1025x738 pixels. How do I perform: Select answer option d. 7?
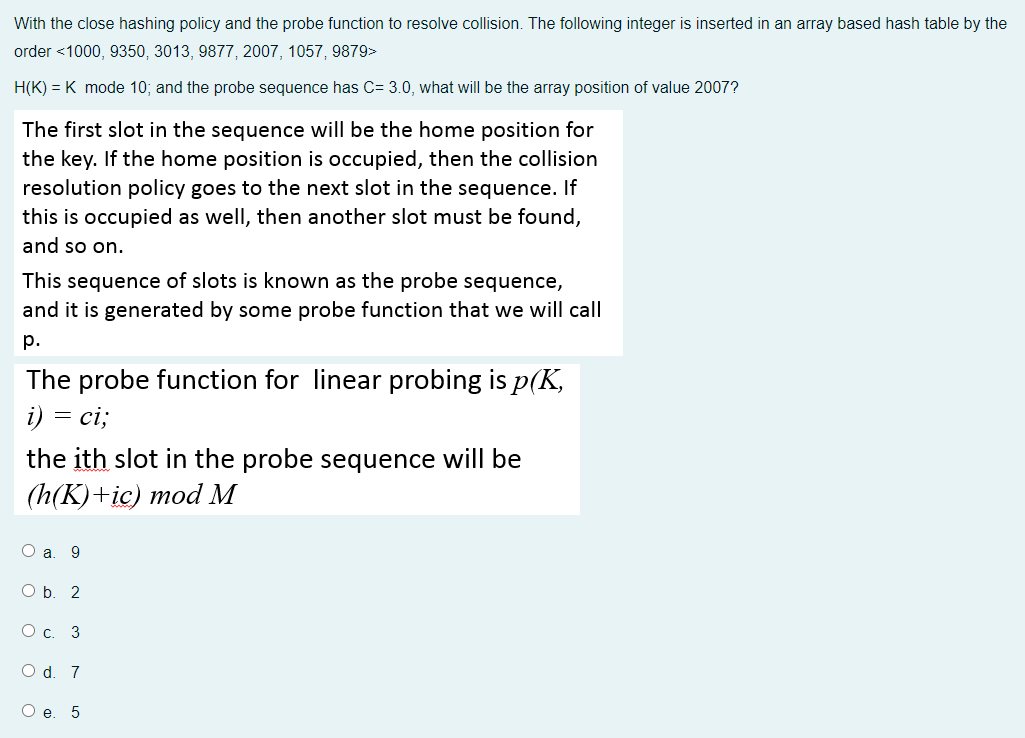28,670
